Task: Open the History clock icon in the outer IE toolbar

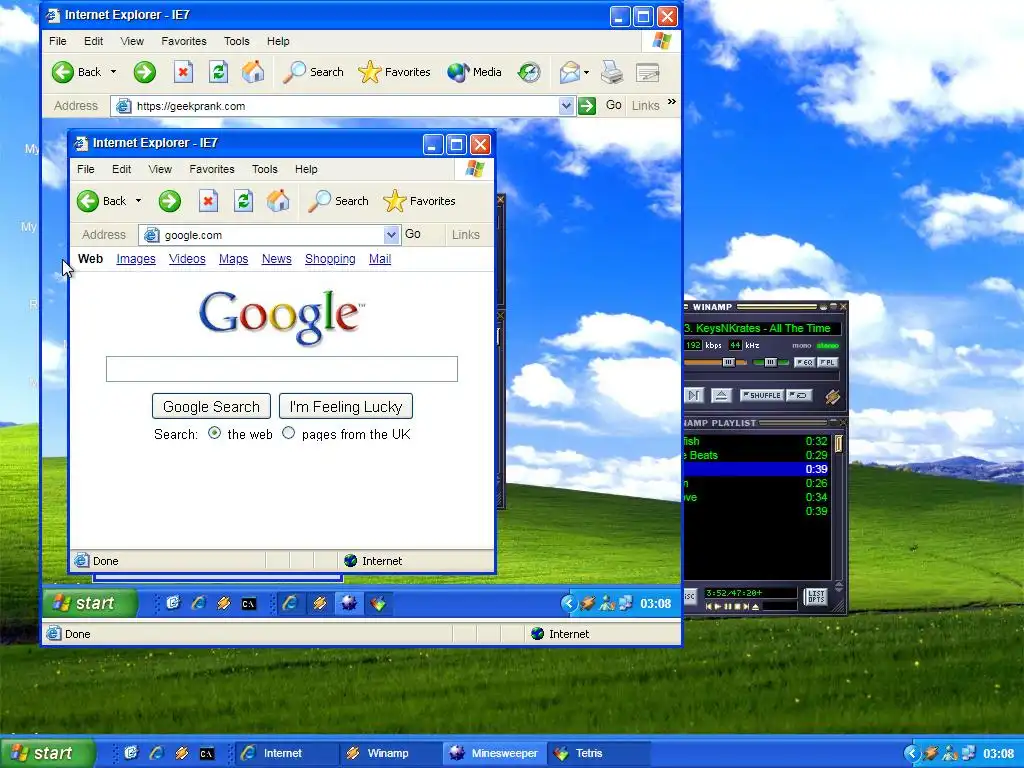Action: pyautogui.click(x=529, y=72)
